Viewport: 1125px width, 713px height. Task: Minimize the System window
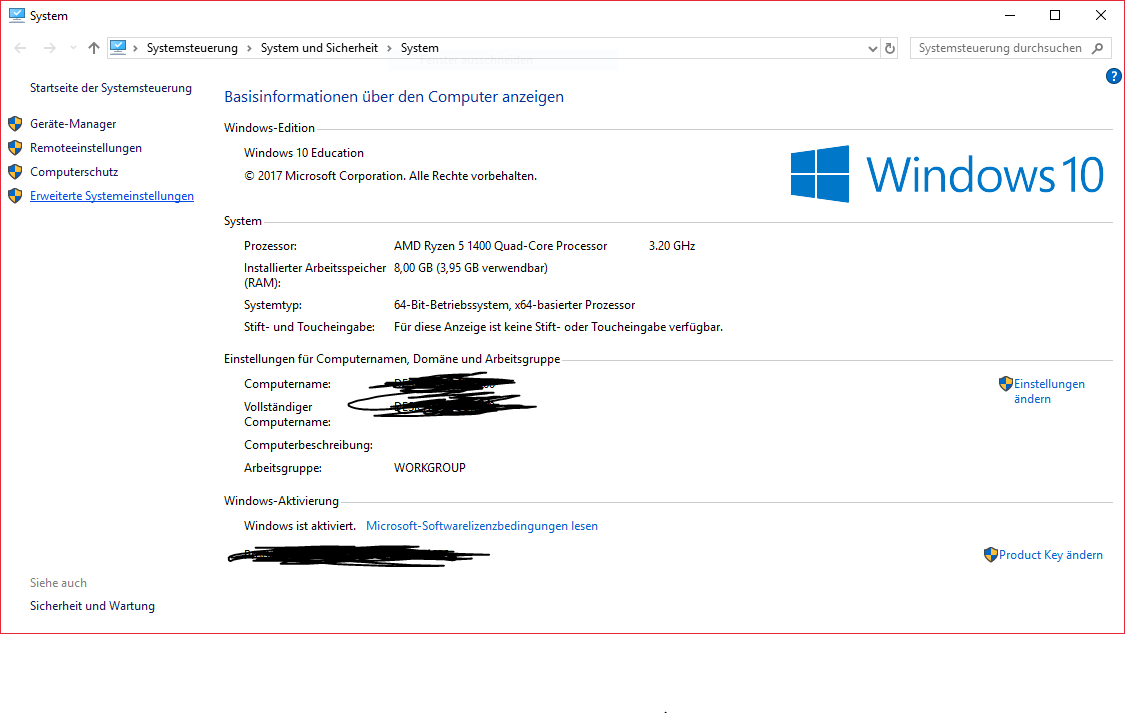[x=1010, y=15]
